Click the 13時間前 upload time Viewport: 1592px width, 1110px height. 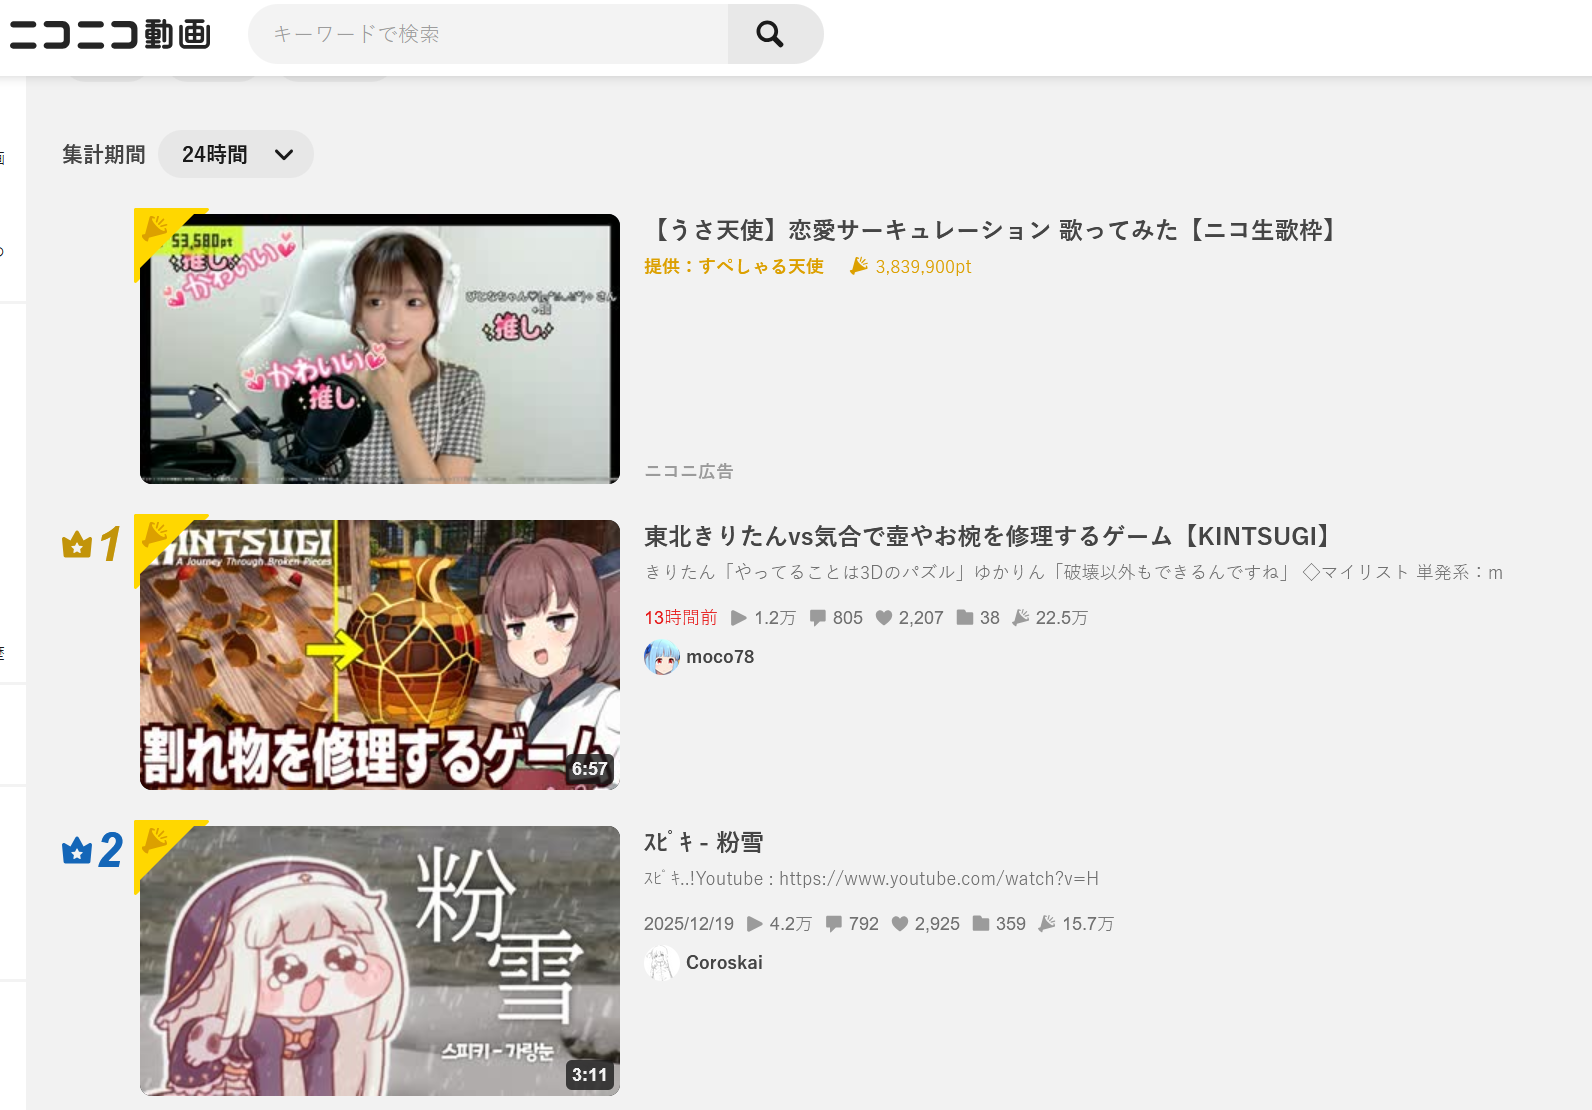click(x=681, y=618)
